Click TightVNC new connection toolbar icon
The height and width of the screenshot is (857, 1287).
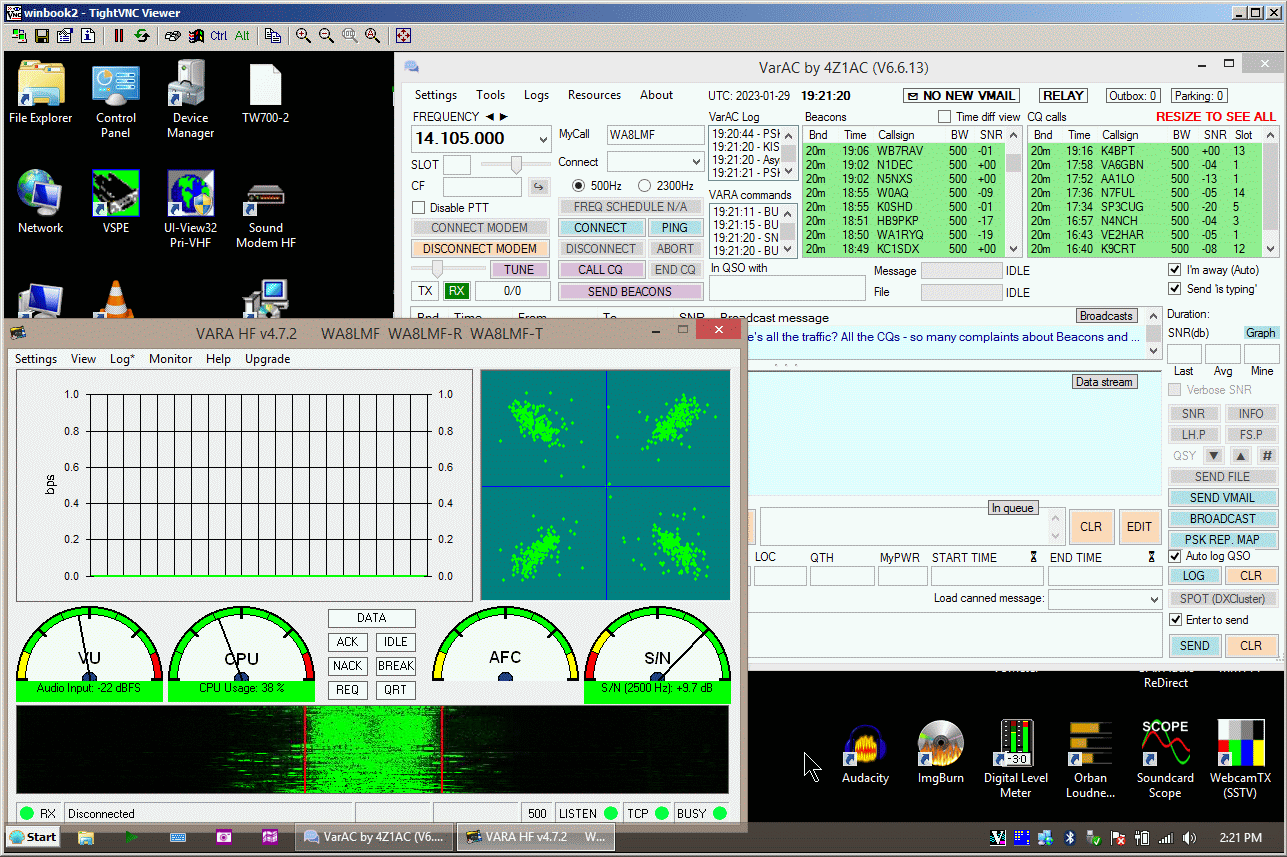[18, 35]
